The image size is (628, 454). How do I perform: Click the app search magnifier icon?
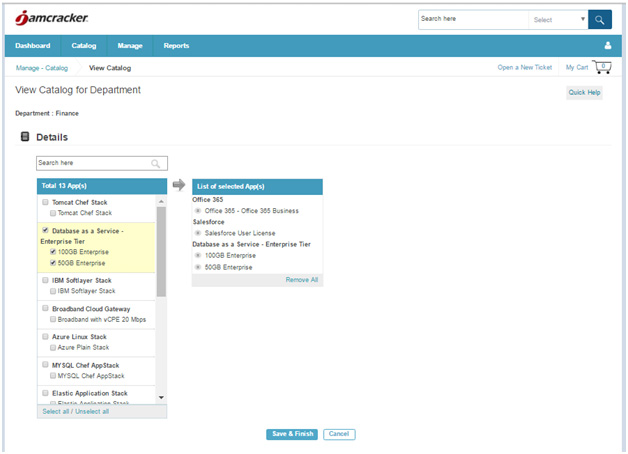click(155, 163)
